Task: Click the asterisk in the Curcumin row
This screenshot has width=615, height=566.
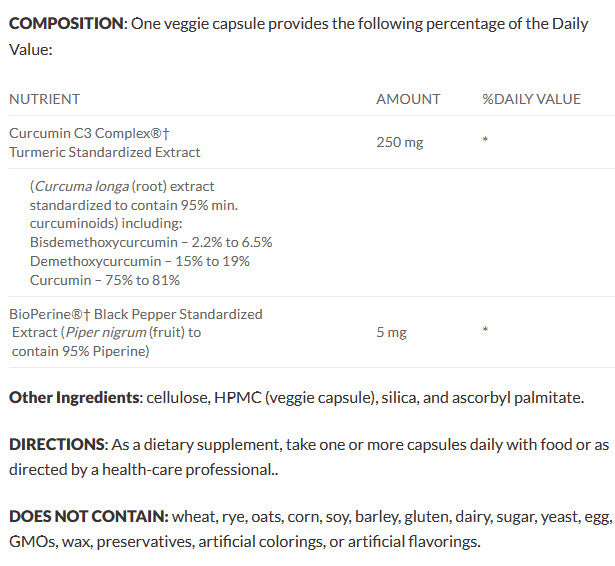Action: 485,142
